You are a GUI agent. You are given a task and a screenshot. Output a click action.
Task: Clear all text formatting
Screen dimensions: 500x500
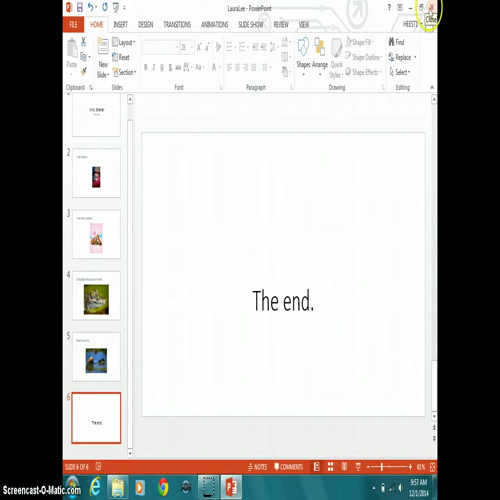(218, 47)
